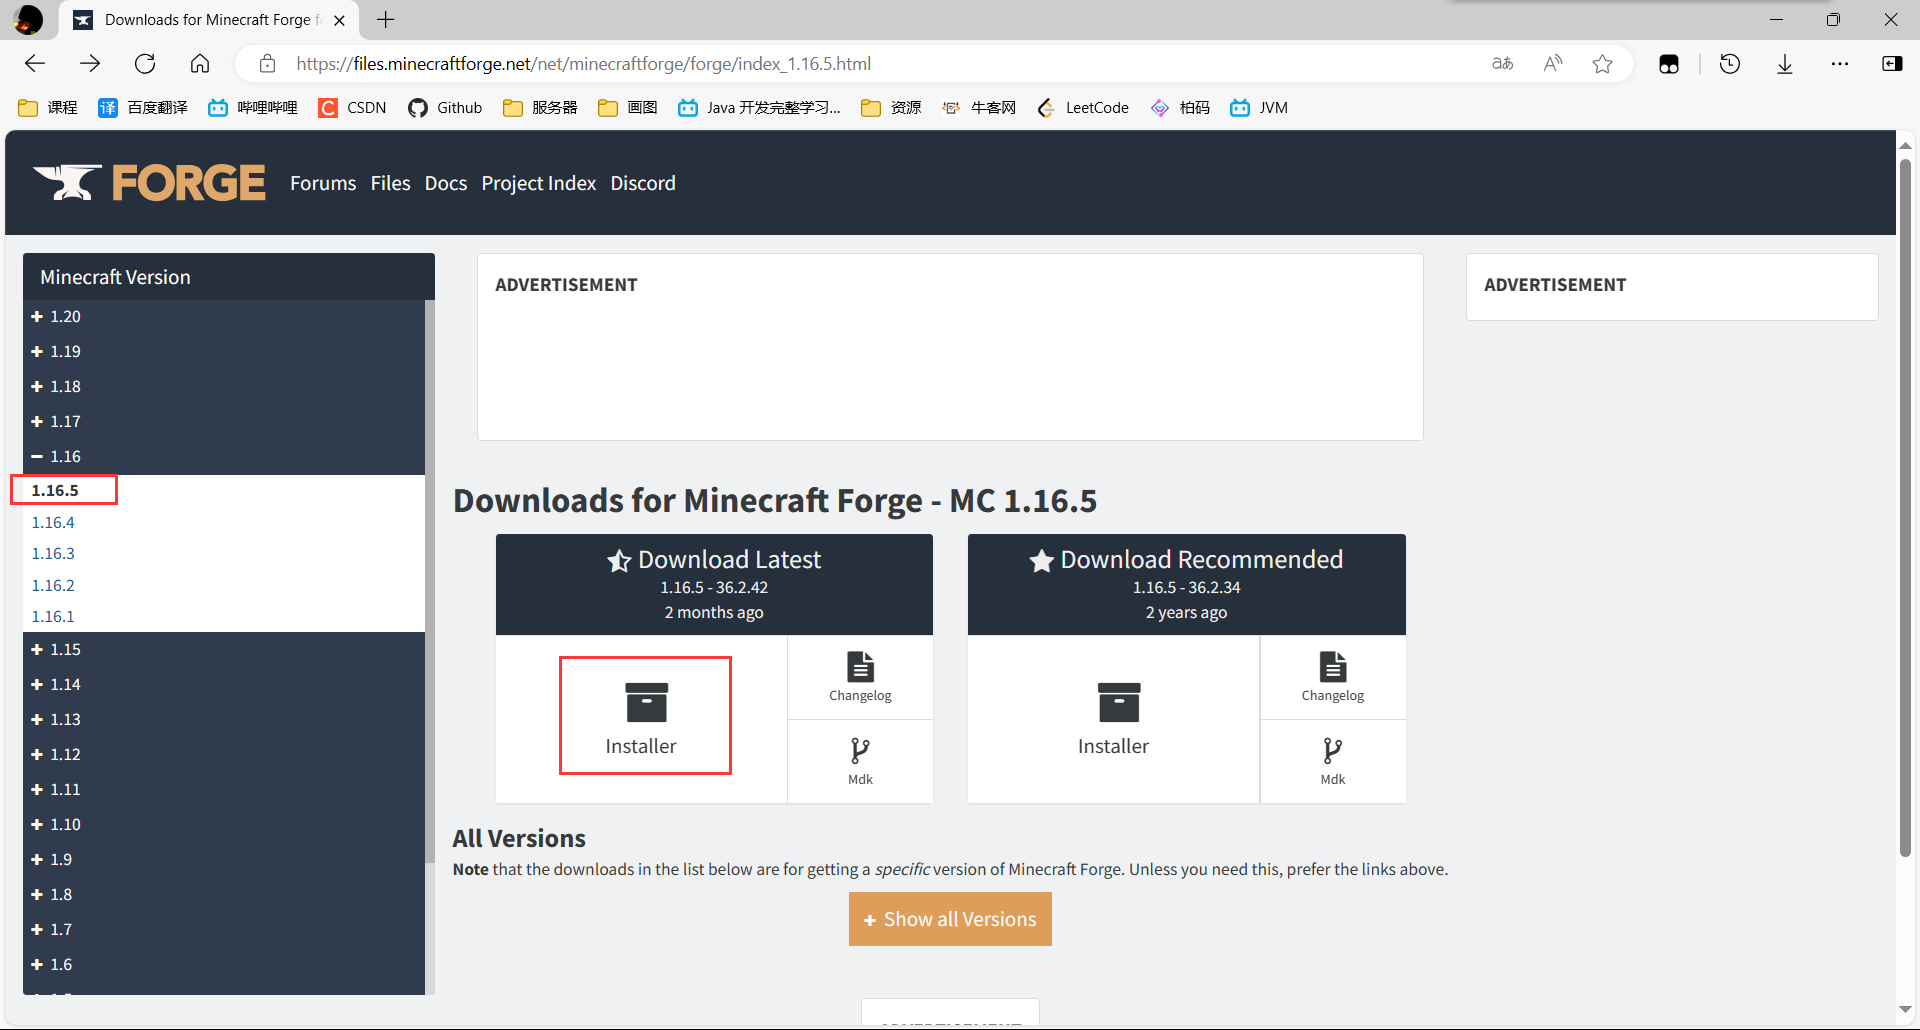Open the 百度翻译 bookmark

(x=143, y=108)
